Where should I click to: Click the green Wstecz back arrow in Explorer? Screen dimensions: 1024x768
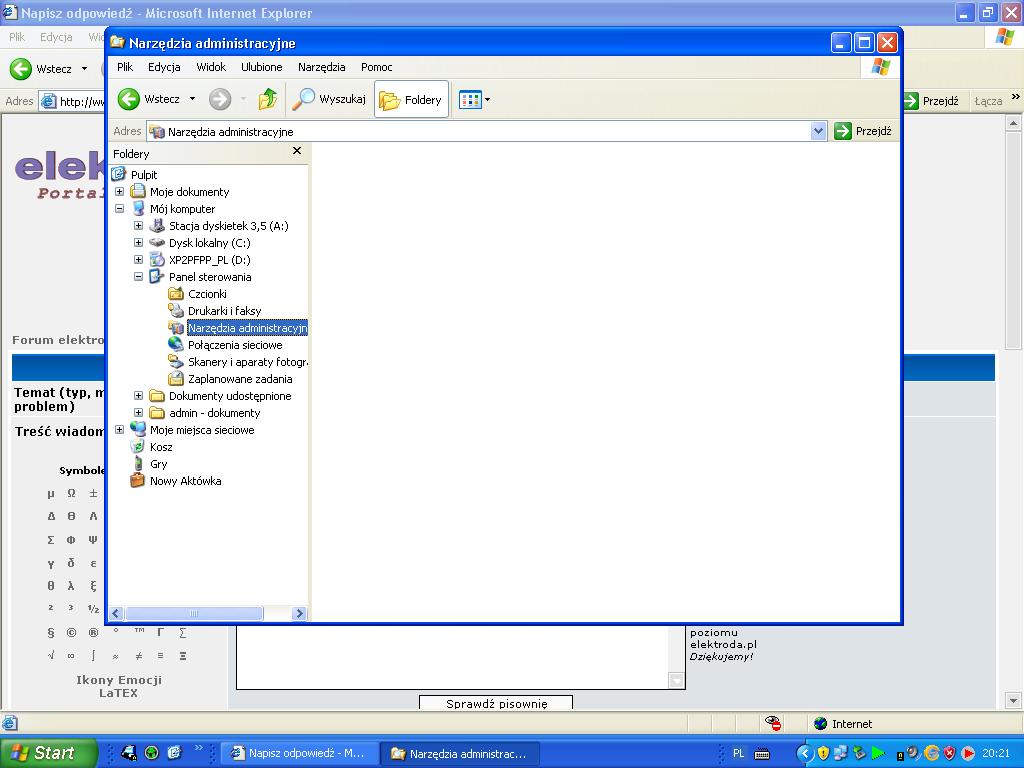129,99
